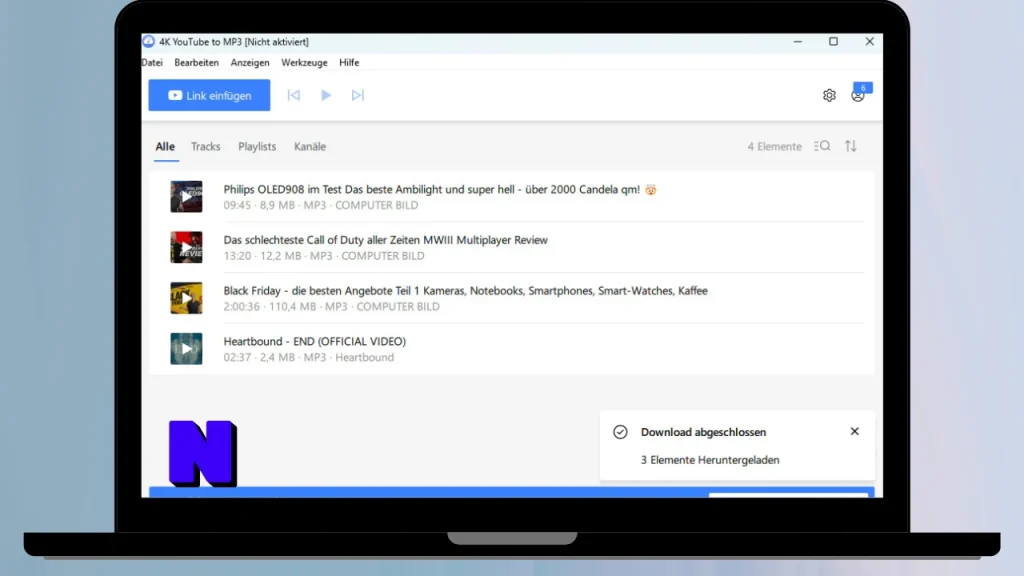This screenshot has height=576, width=1024.
Task: Open the Datei menu
Action: (x=152, y=63)
